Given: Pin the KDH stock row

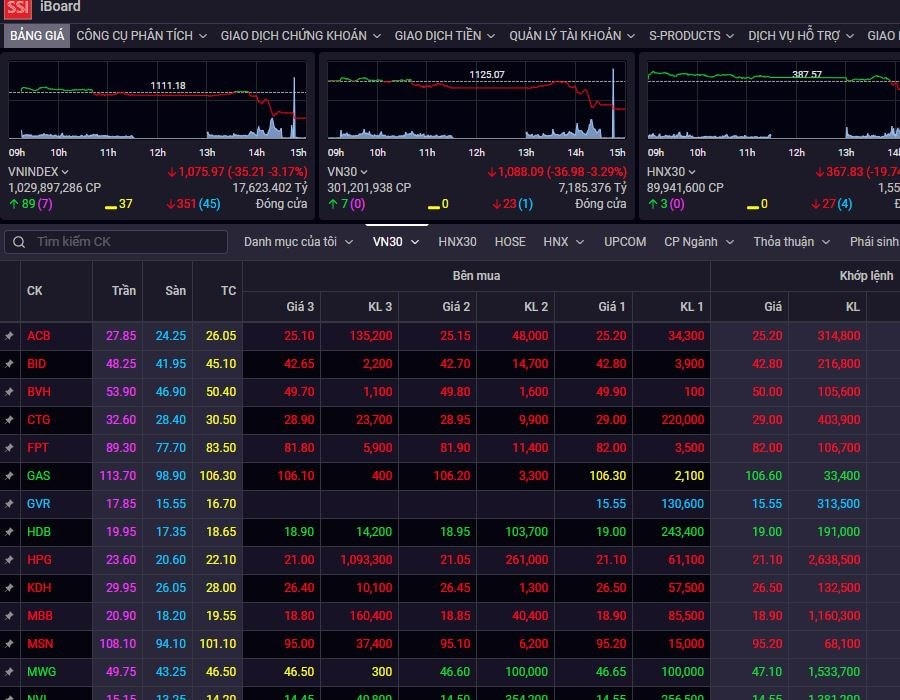Looking at the screenshot, I should click(10, 588).
